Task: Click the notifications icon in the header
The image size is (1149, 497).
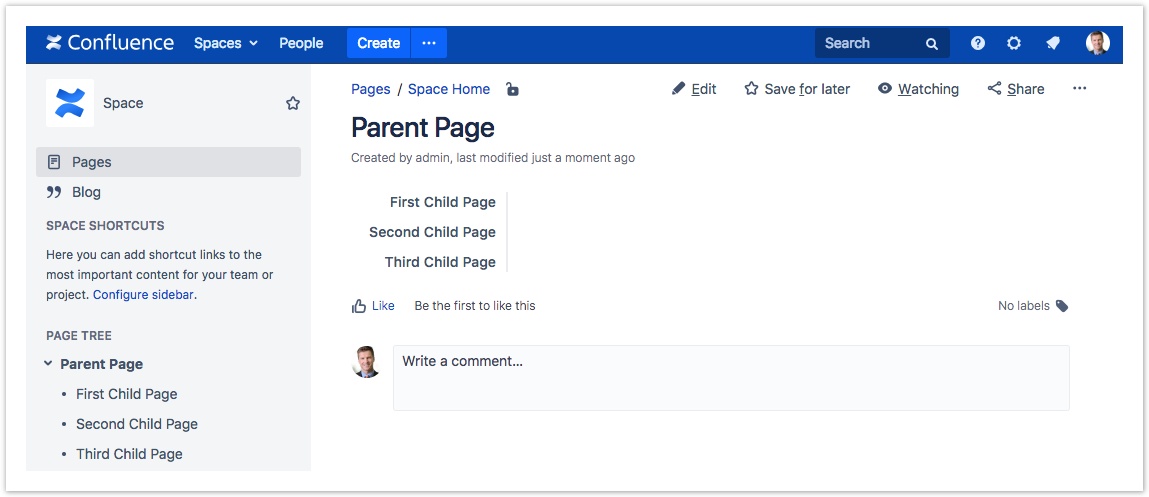Action: click(x=1052, y=43)
